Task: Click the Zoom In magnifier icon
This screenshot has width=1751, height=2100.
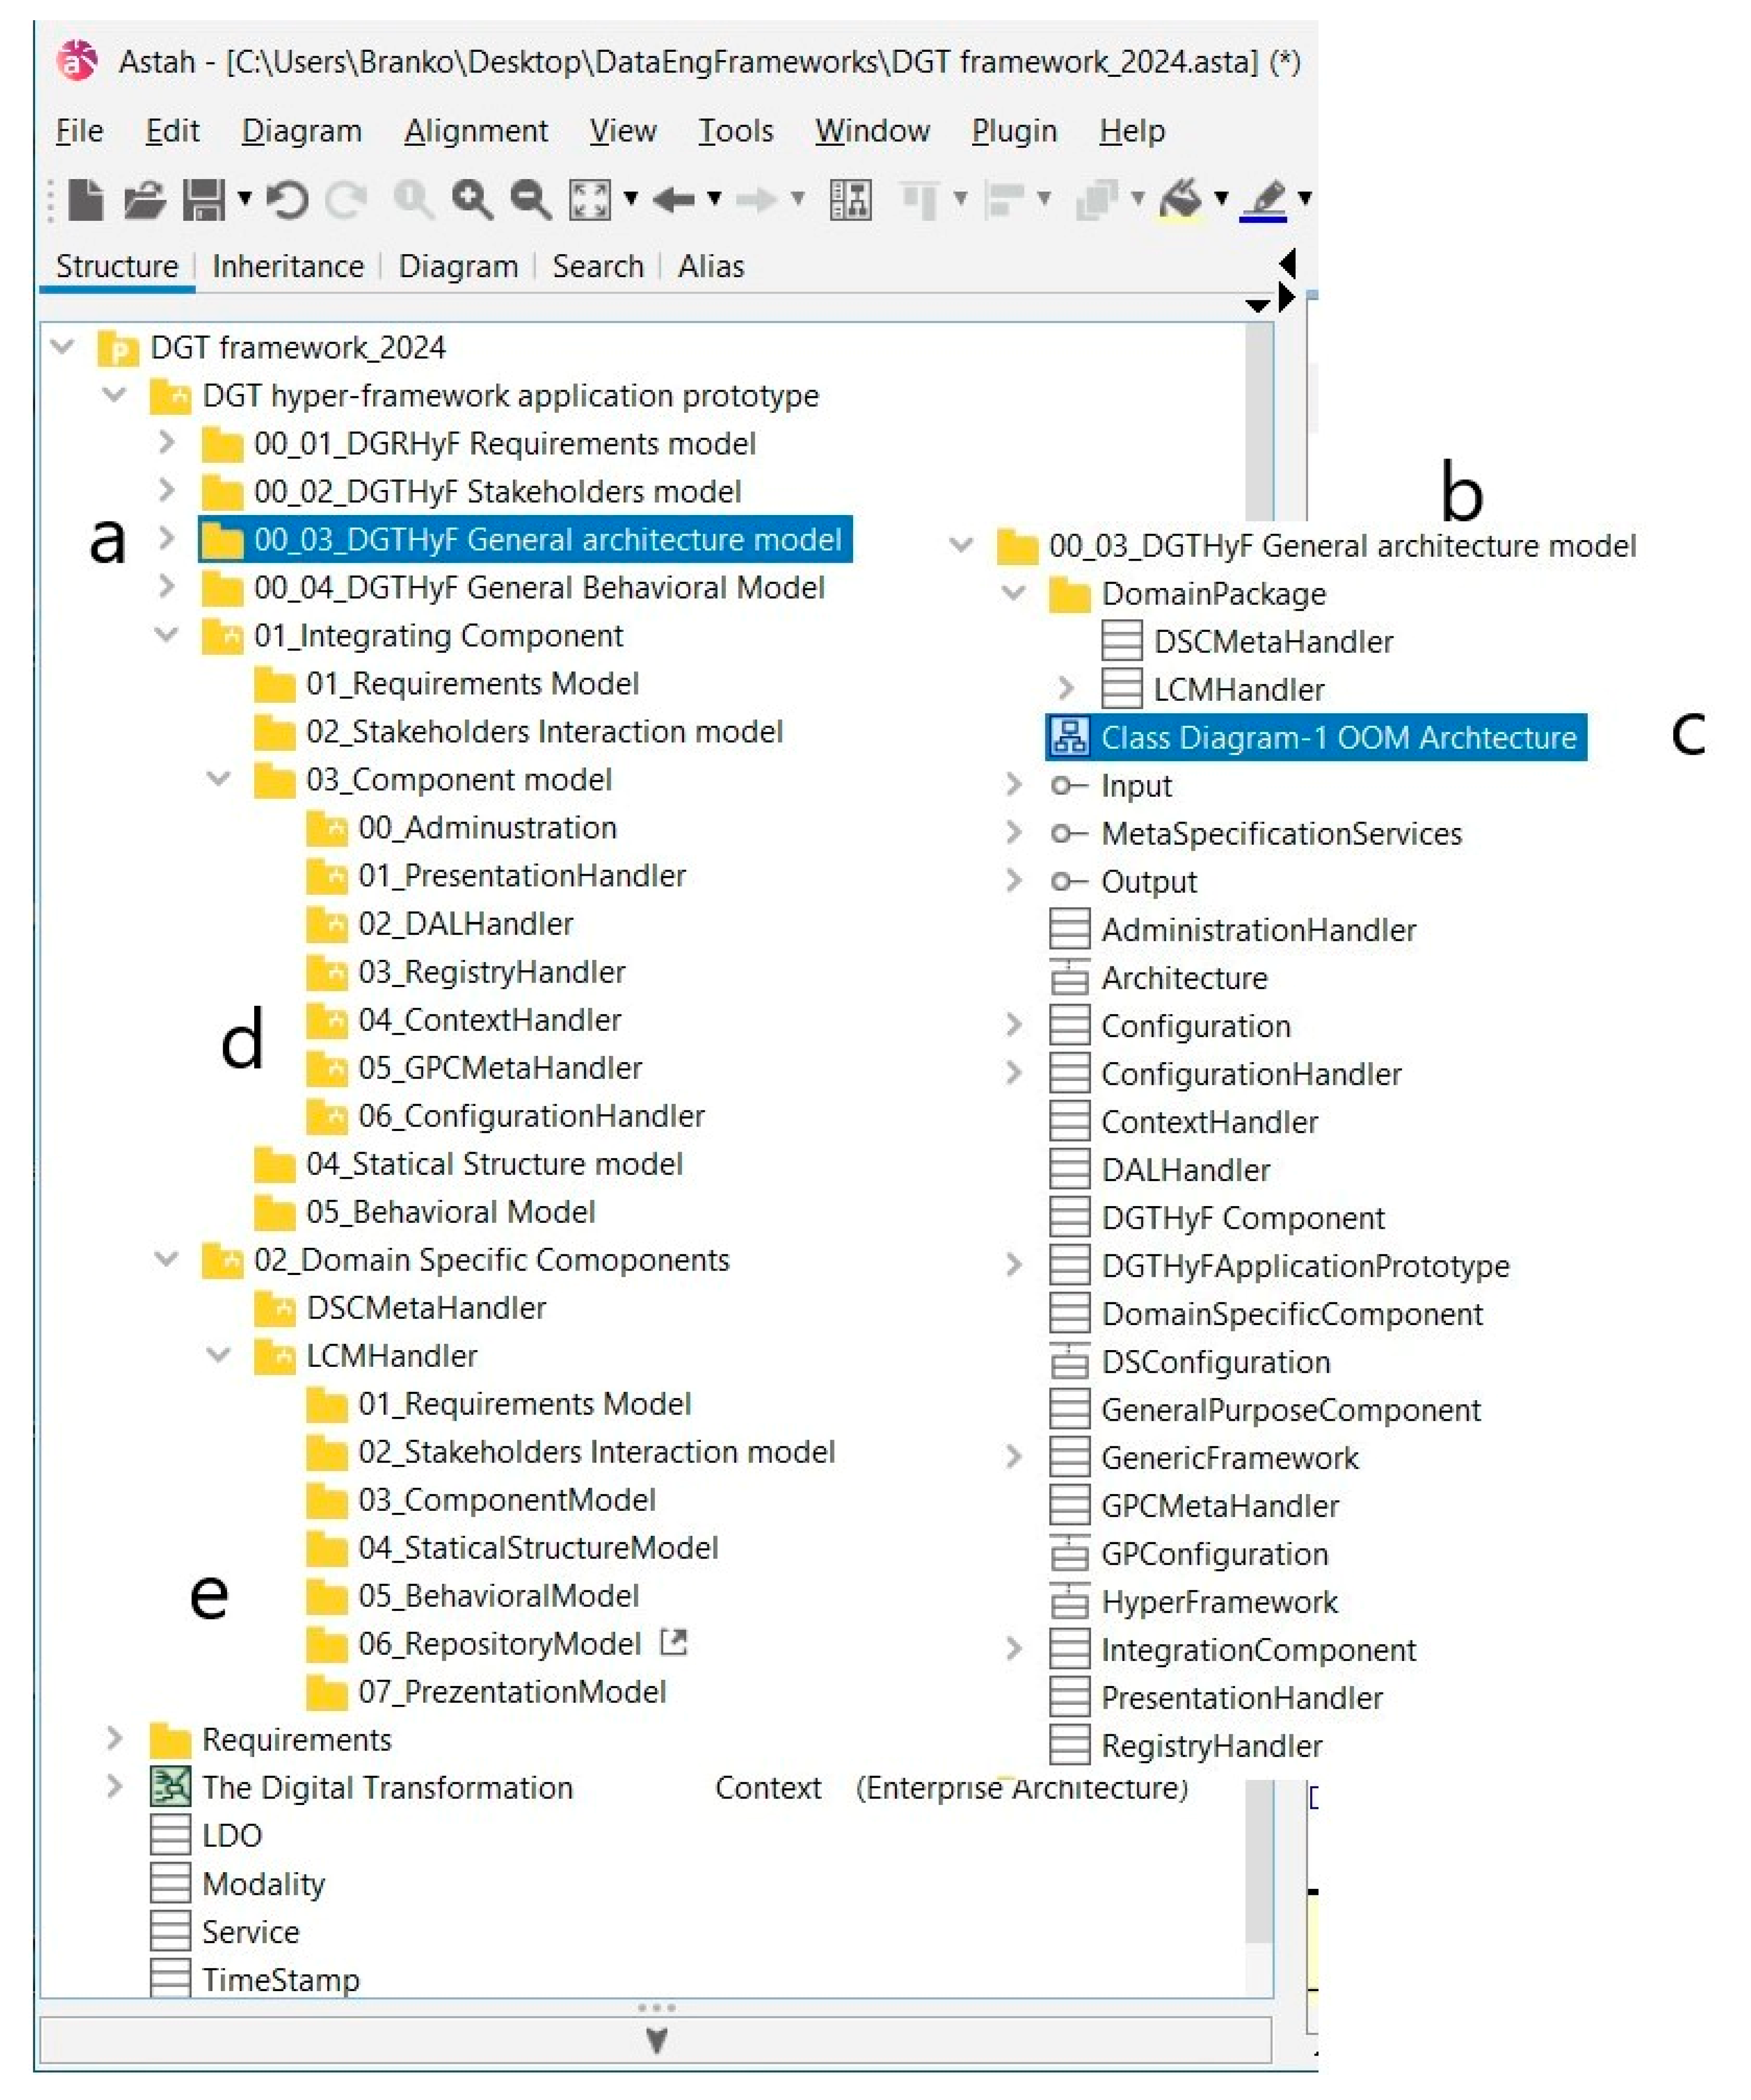Action: click(x=472, y=200)
